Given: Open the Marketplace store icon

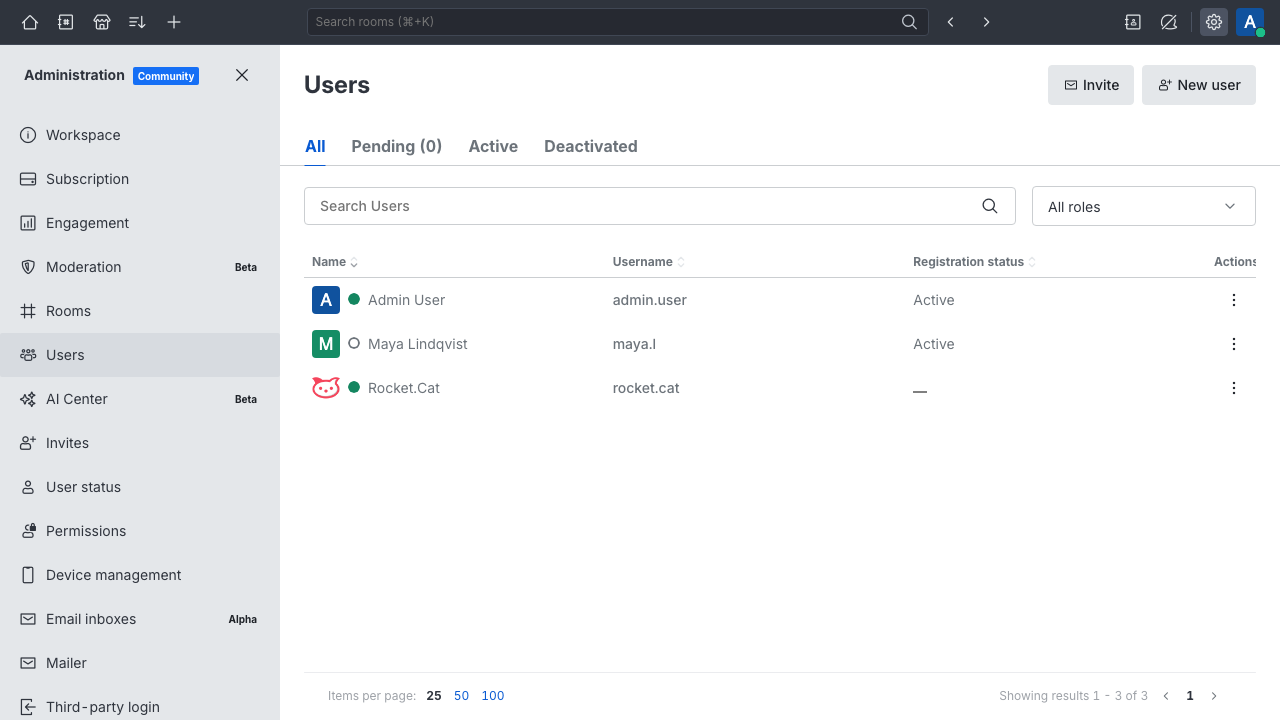Looking at the screenshot, I should point(102,22).
